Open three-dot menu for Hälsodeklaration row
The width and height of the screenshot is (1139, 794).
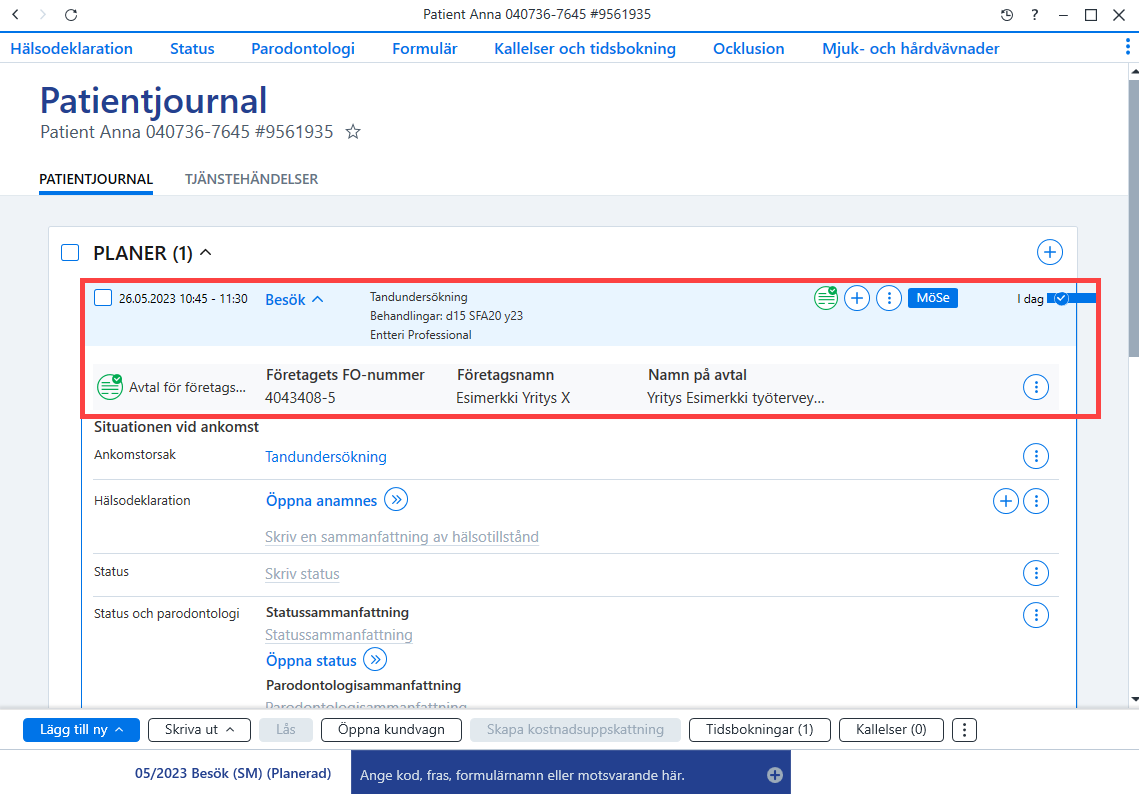pyautogui.click(x=1036, y=501)
